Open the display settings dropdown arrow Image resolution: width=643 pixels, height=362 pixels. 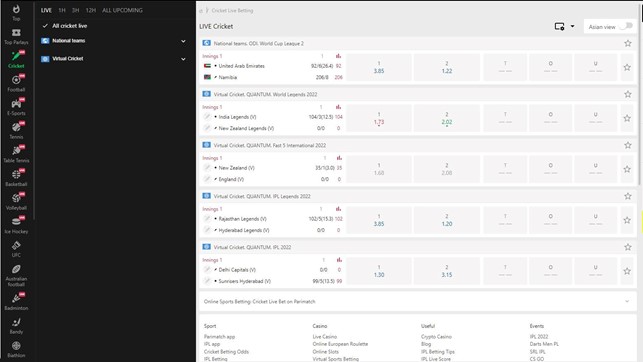tap(572, 26)
